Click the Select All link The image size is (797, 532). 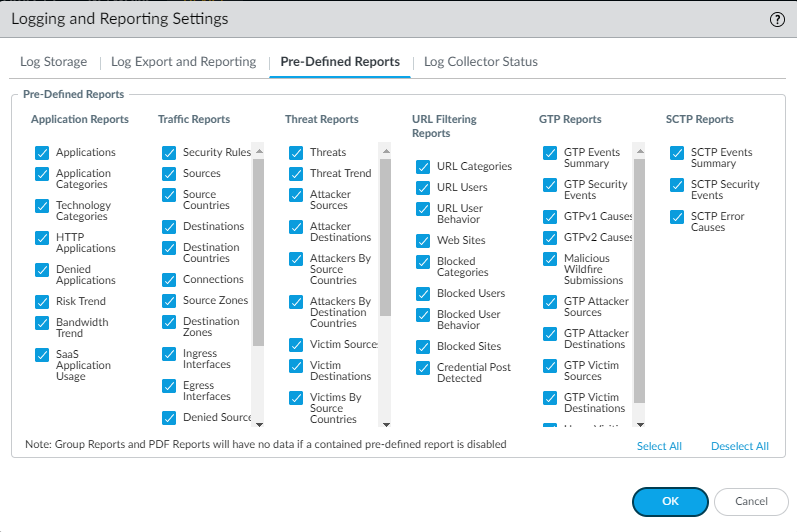click(x=659, y=446)
